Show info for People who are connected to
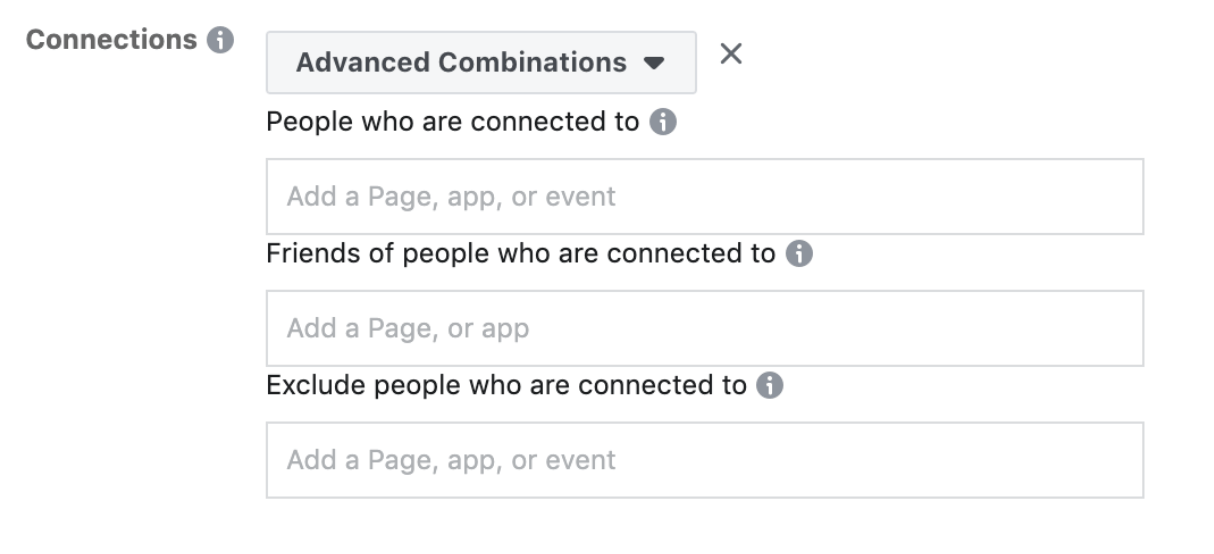This screenshot has width=1214, height=554. point(662,123)
